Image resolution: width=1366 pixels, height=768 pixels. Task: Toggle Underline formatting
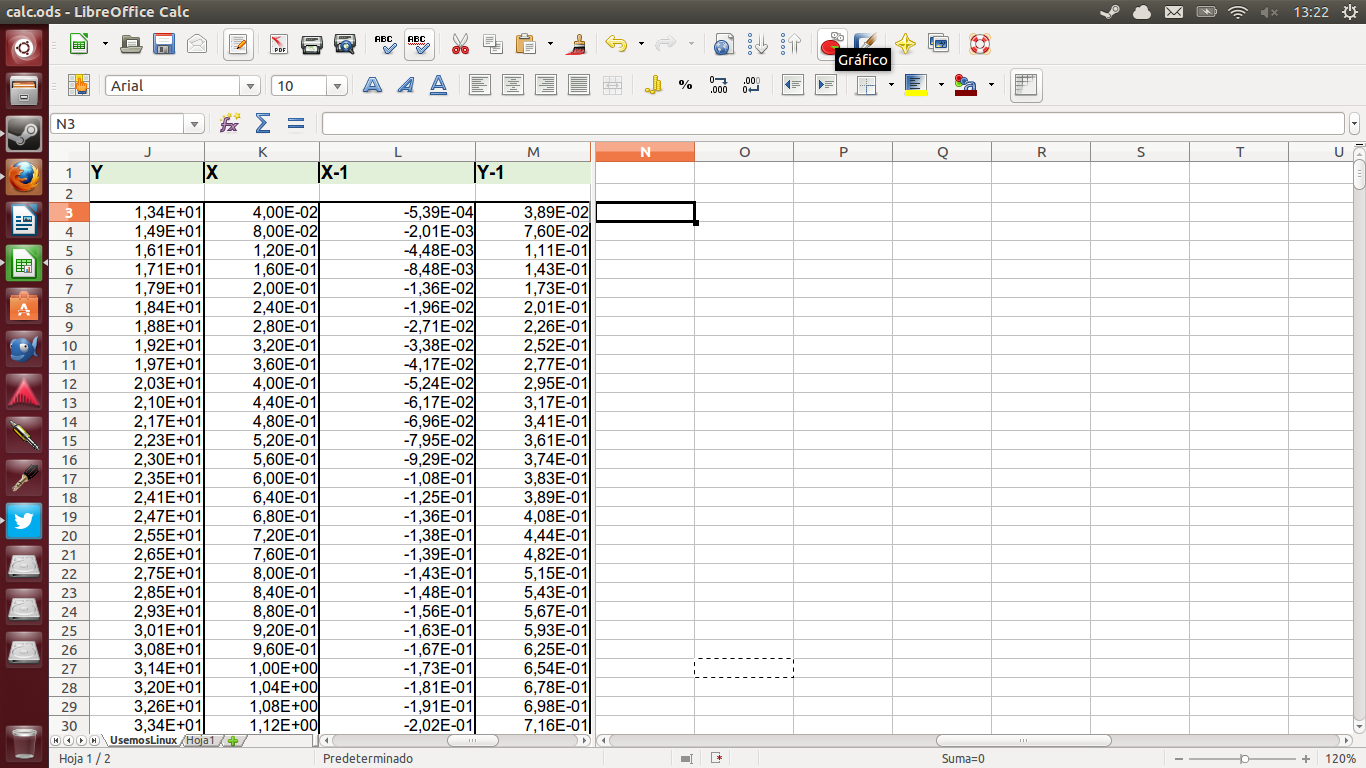438,85
